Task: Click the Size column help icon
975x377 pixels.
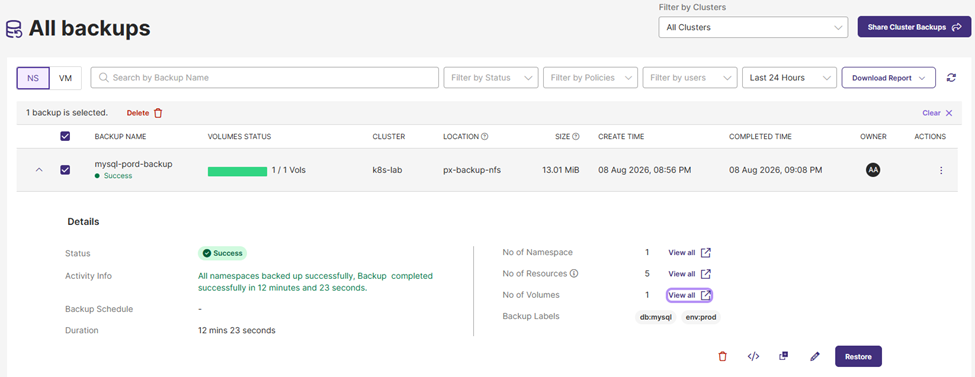Action: tap(576, 136)
